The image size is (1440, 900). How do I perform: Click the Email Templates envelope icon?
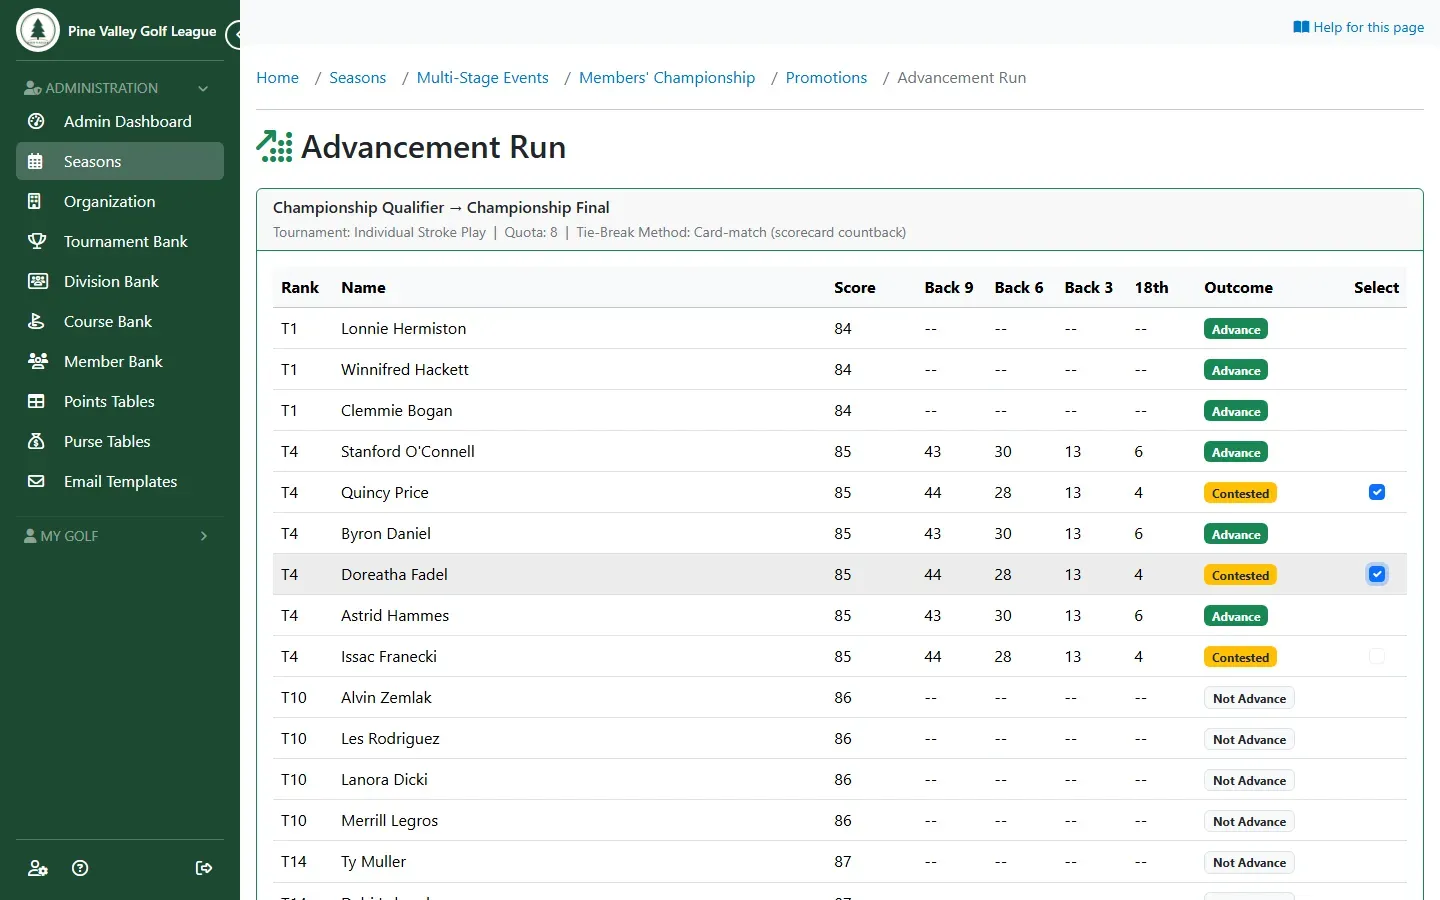click(36, 481)
